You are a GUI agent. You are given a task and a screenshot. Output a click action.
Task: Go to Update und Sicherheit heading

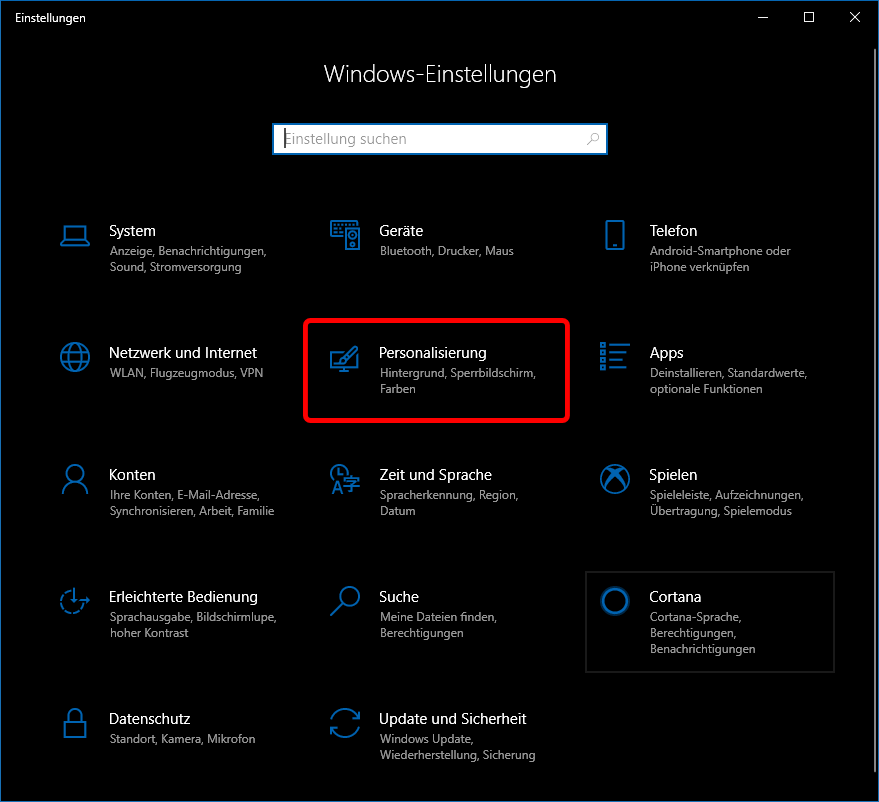452,719
